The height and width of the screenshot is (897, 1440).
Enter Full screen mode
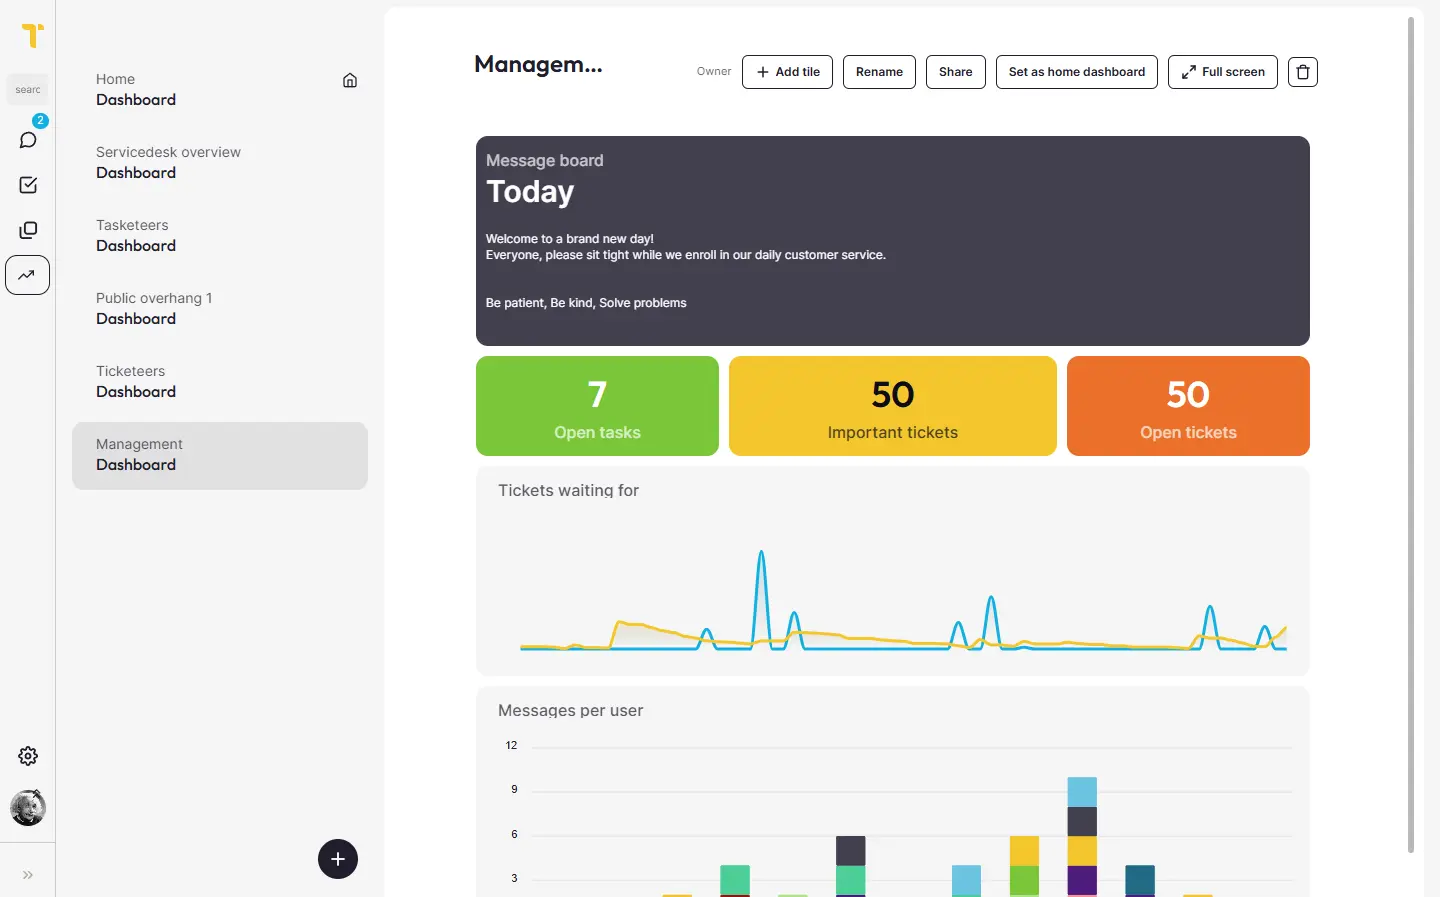pyautogui.click(x=1223, y=72)
